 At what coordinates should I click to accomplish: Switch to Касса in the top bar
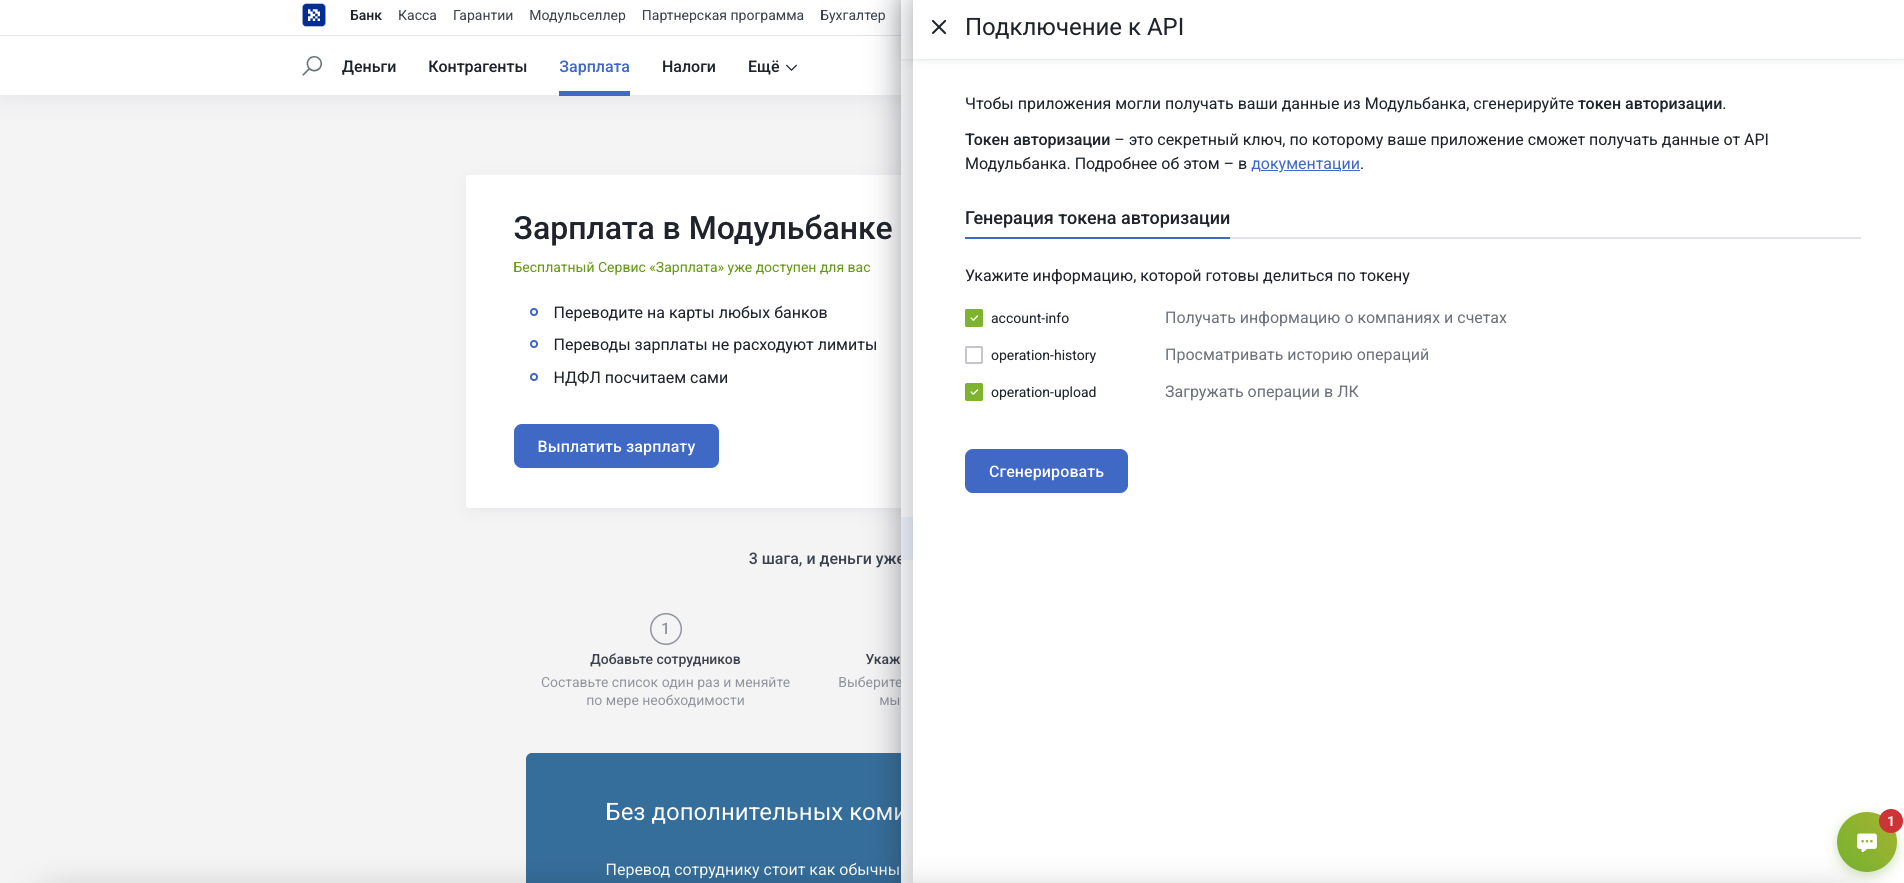[x=417, y=15]
